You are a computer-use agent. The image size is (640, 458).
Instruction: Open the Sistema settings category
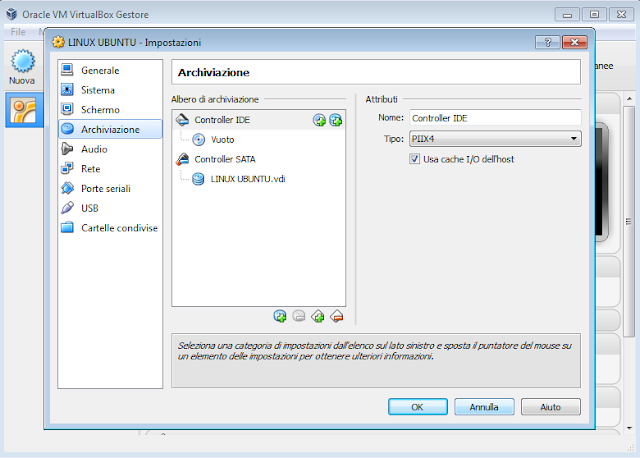coord(110,90)
